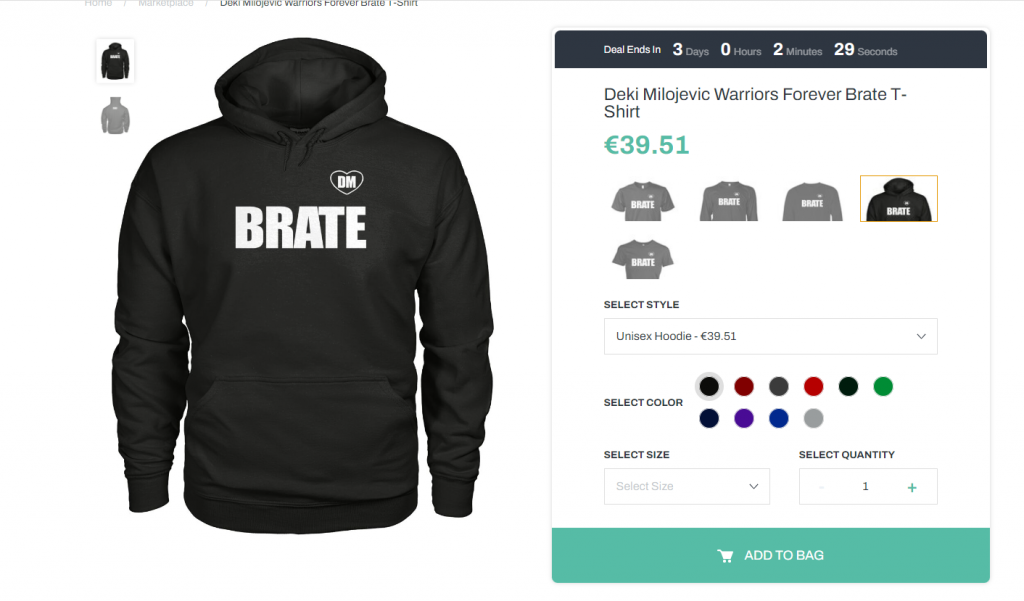This screenshot has width=1024, height=601.
Task: View the grey back-side hoodie thumbnail
Action: coord(116,116)
